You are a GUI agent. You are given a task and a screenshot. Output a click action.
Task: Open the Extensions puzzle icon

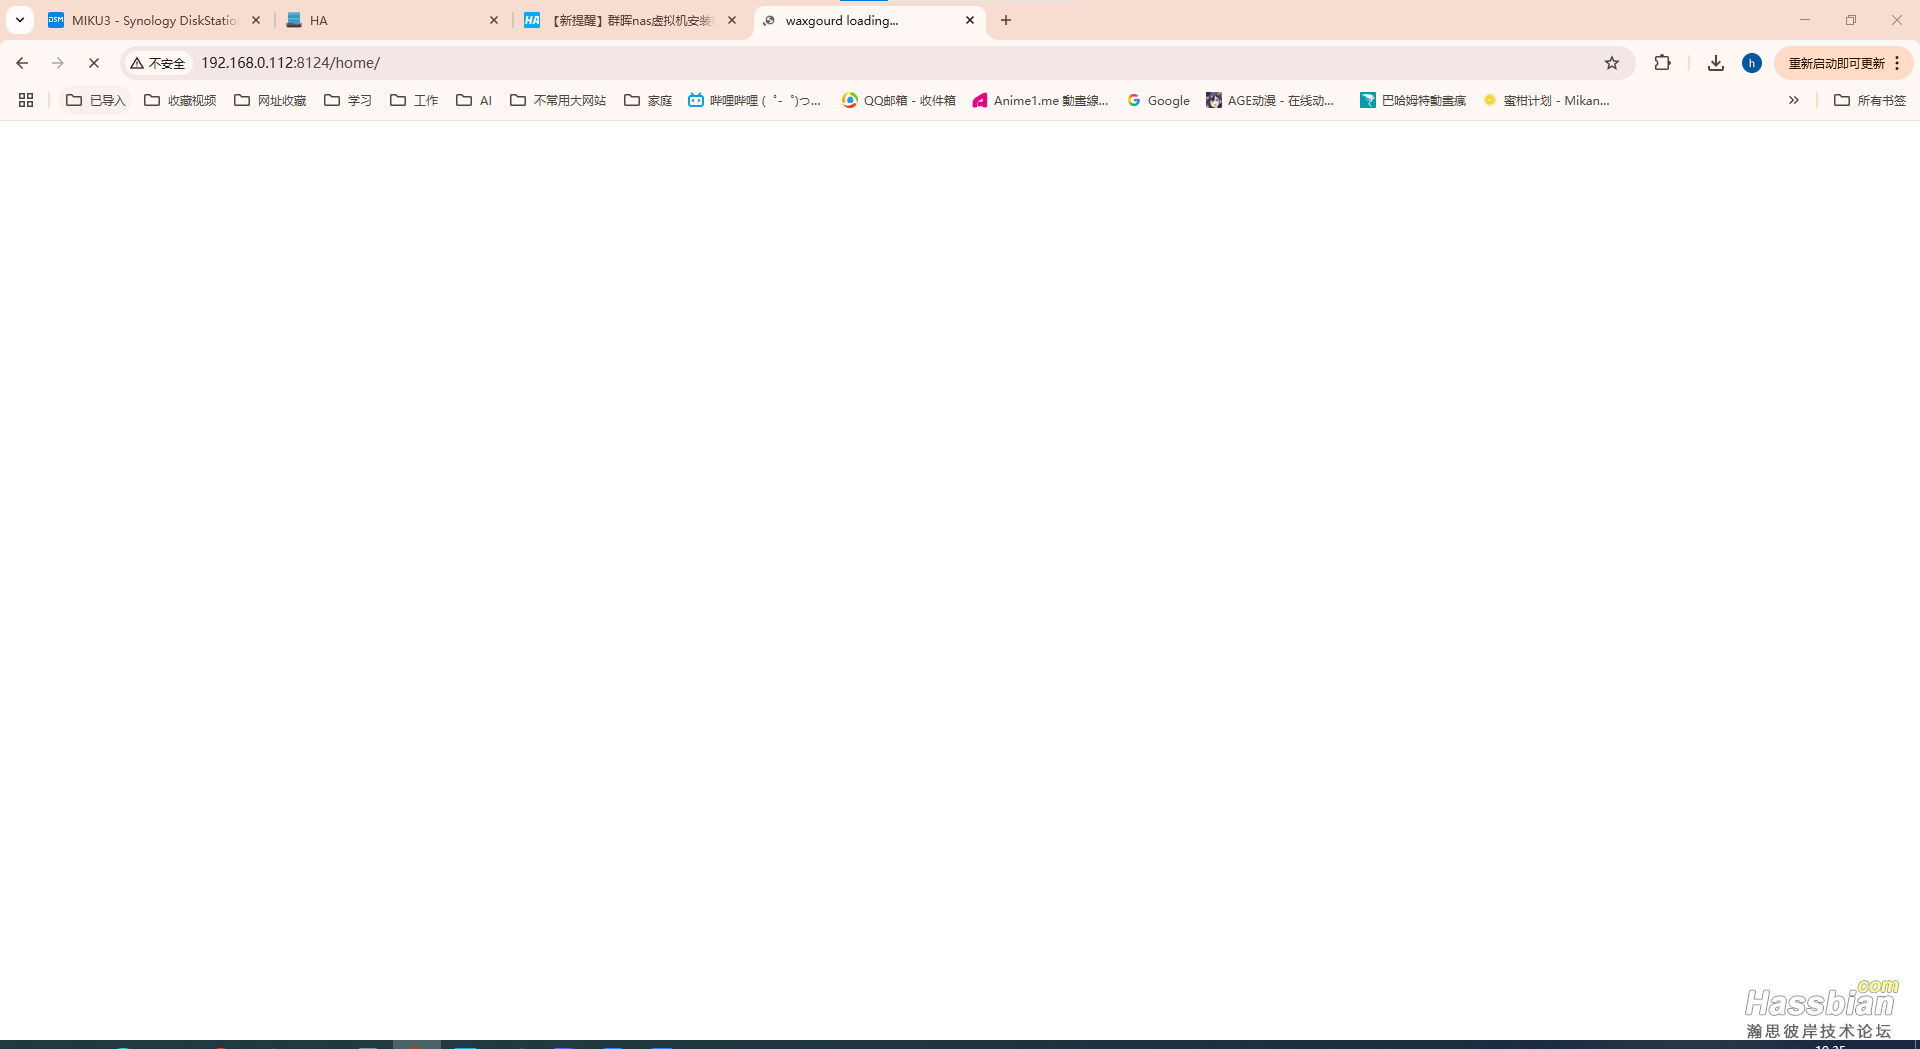point(1662,63)
